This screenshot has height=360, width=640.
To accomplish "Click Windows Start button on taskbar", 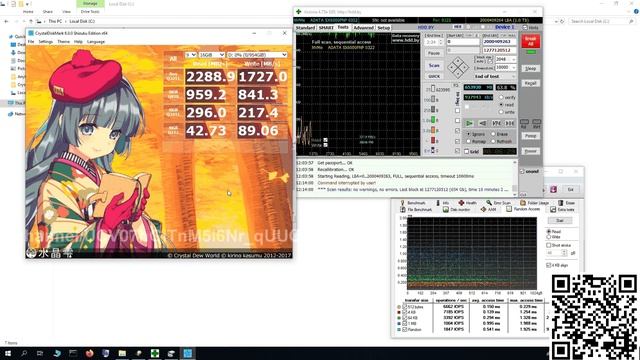I will coord(7,353).
